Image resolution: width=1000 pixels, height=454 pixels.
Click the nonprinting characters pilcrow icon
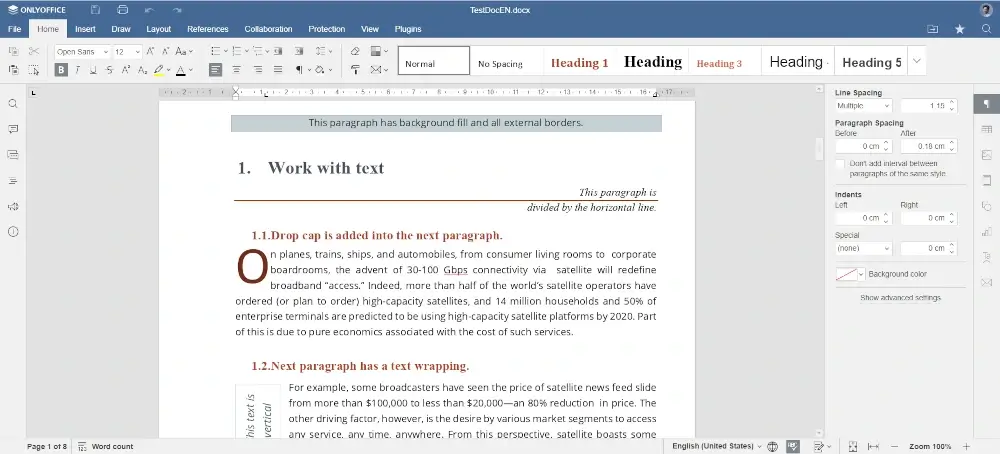click(x=298, y=70)
